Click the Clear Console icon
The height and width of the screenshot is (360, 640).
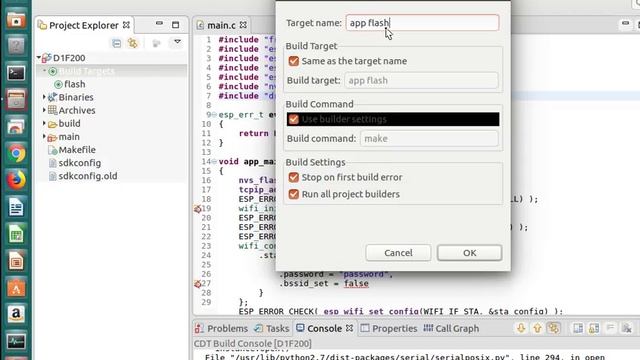(627, 328)
